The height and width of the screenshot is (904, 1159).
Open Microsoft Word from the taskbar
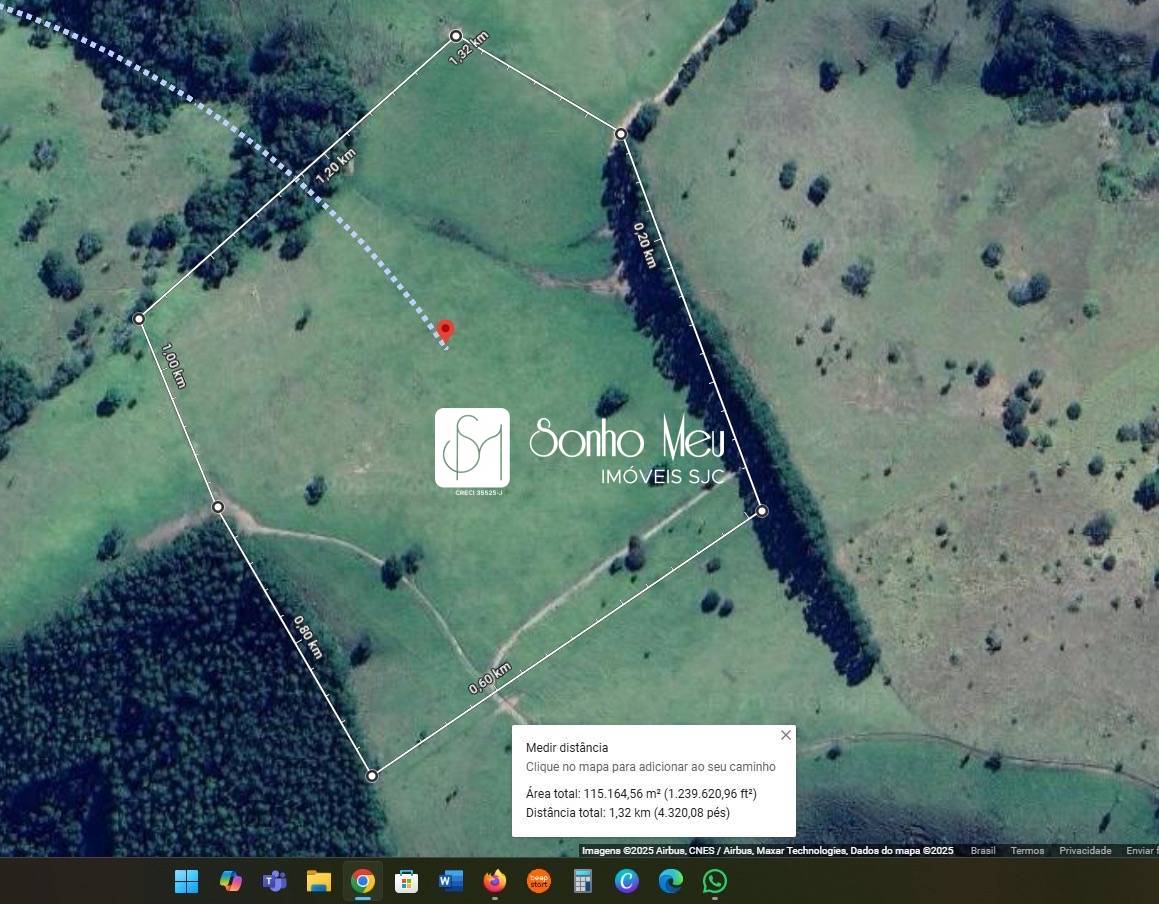click(x=450, y=881)
